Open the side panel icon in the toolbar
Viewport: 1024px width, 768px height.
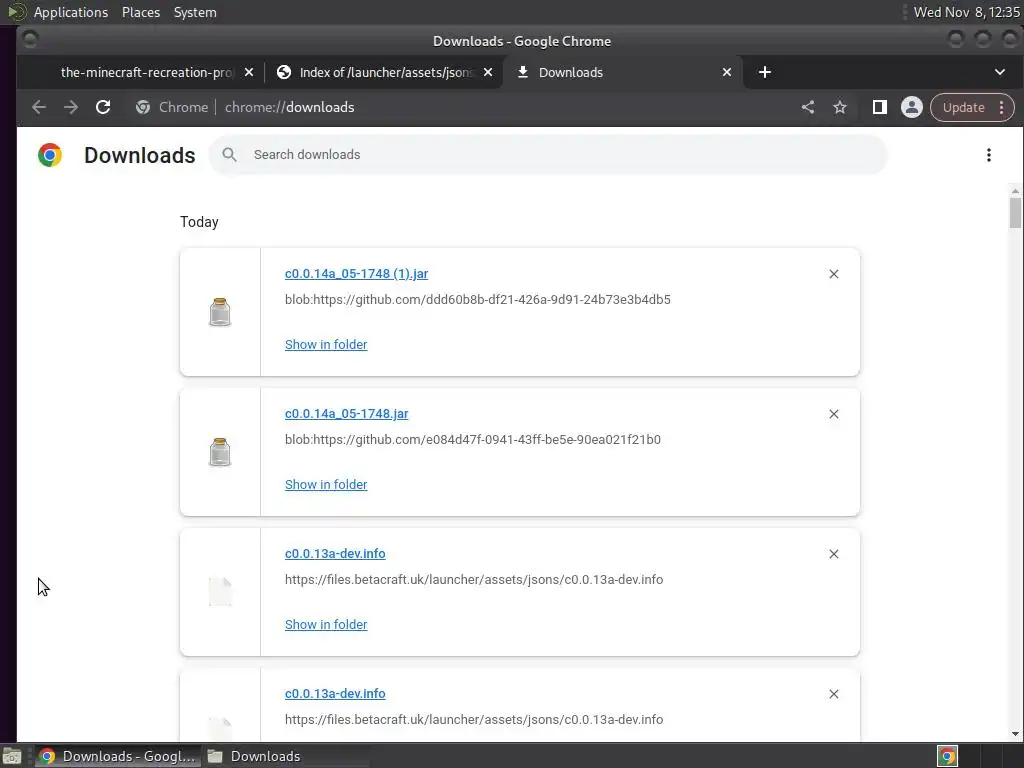[880, 107]
